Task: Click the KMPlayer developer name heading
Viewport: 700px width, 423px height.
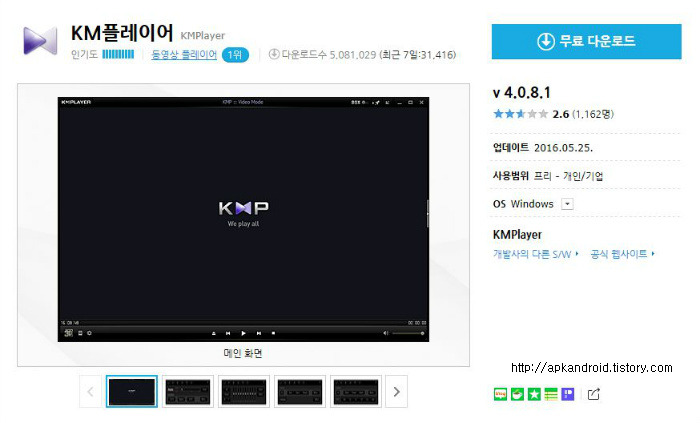Action: coord(517,234)
